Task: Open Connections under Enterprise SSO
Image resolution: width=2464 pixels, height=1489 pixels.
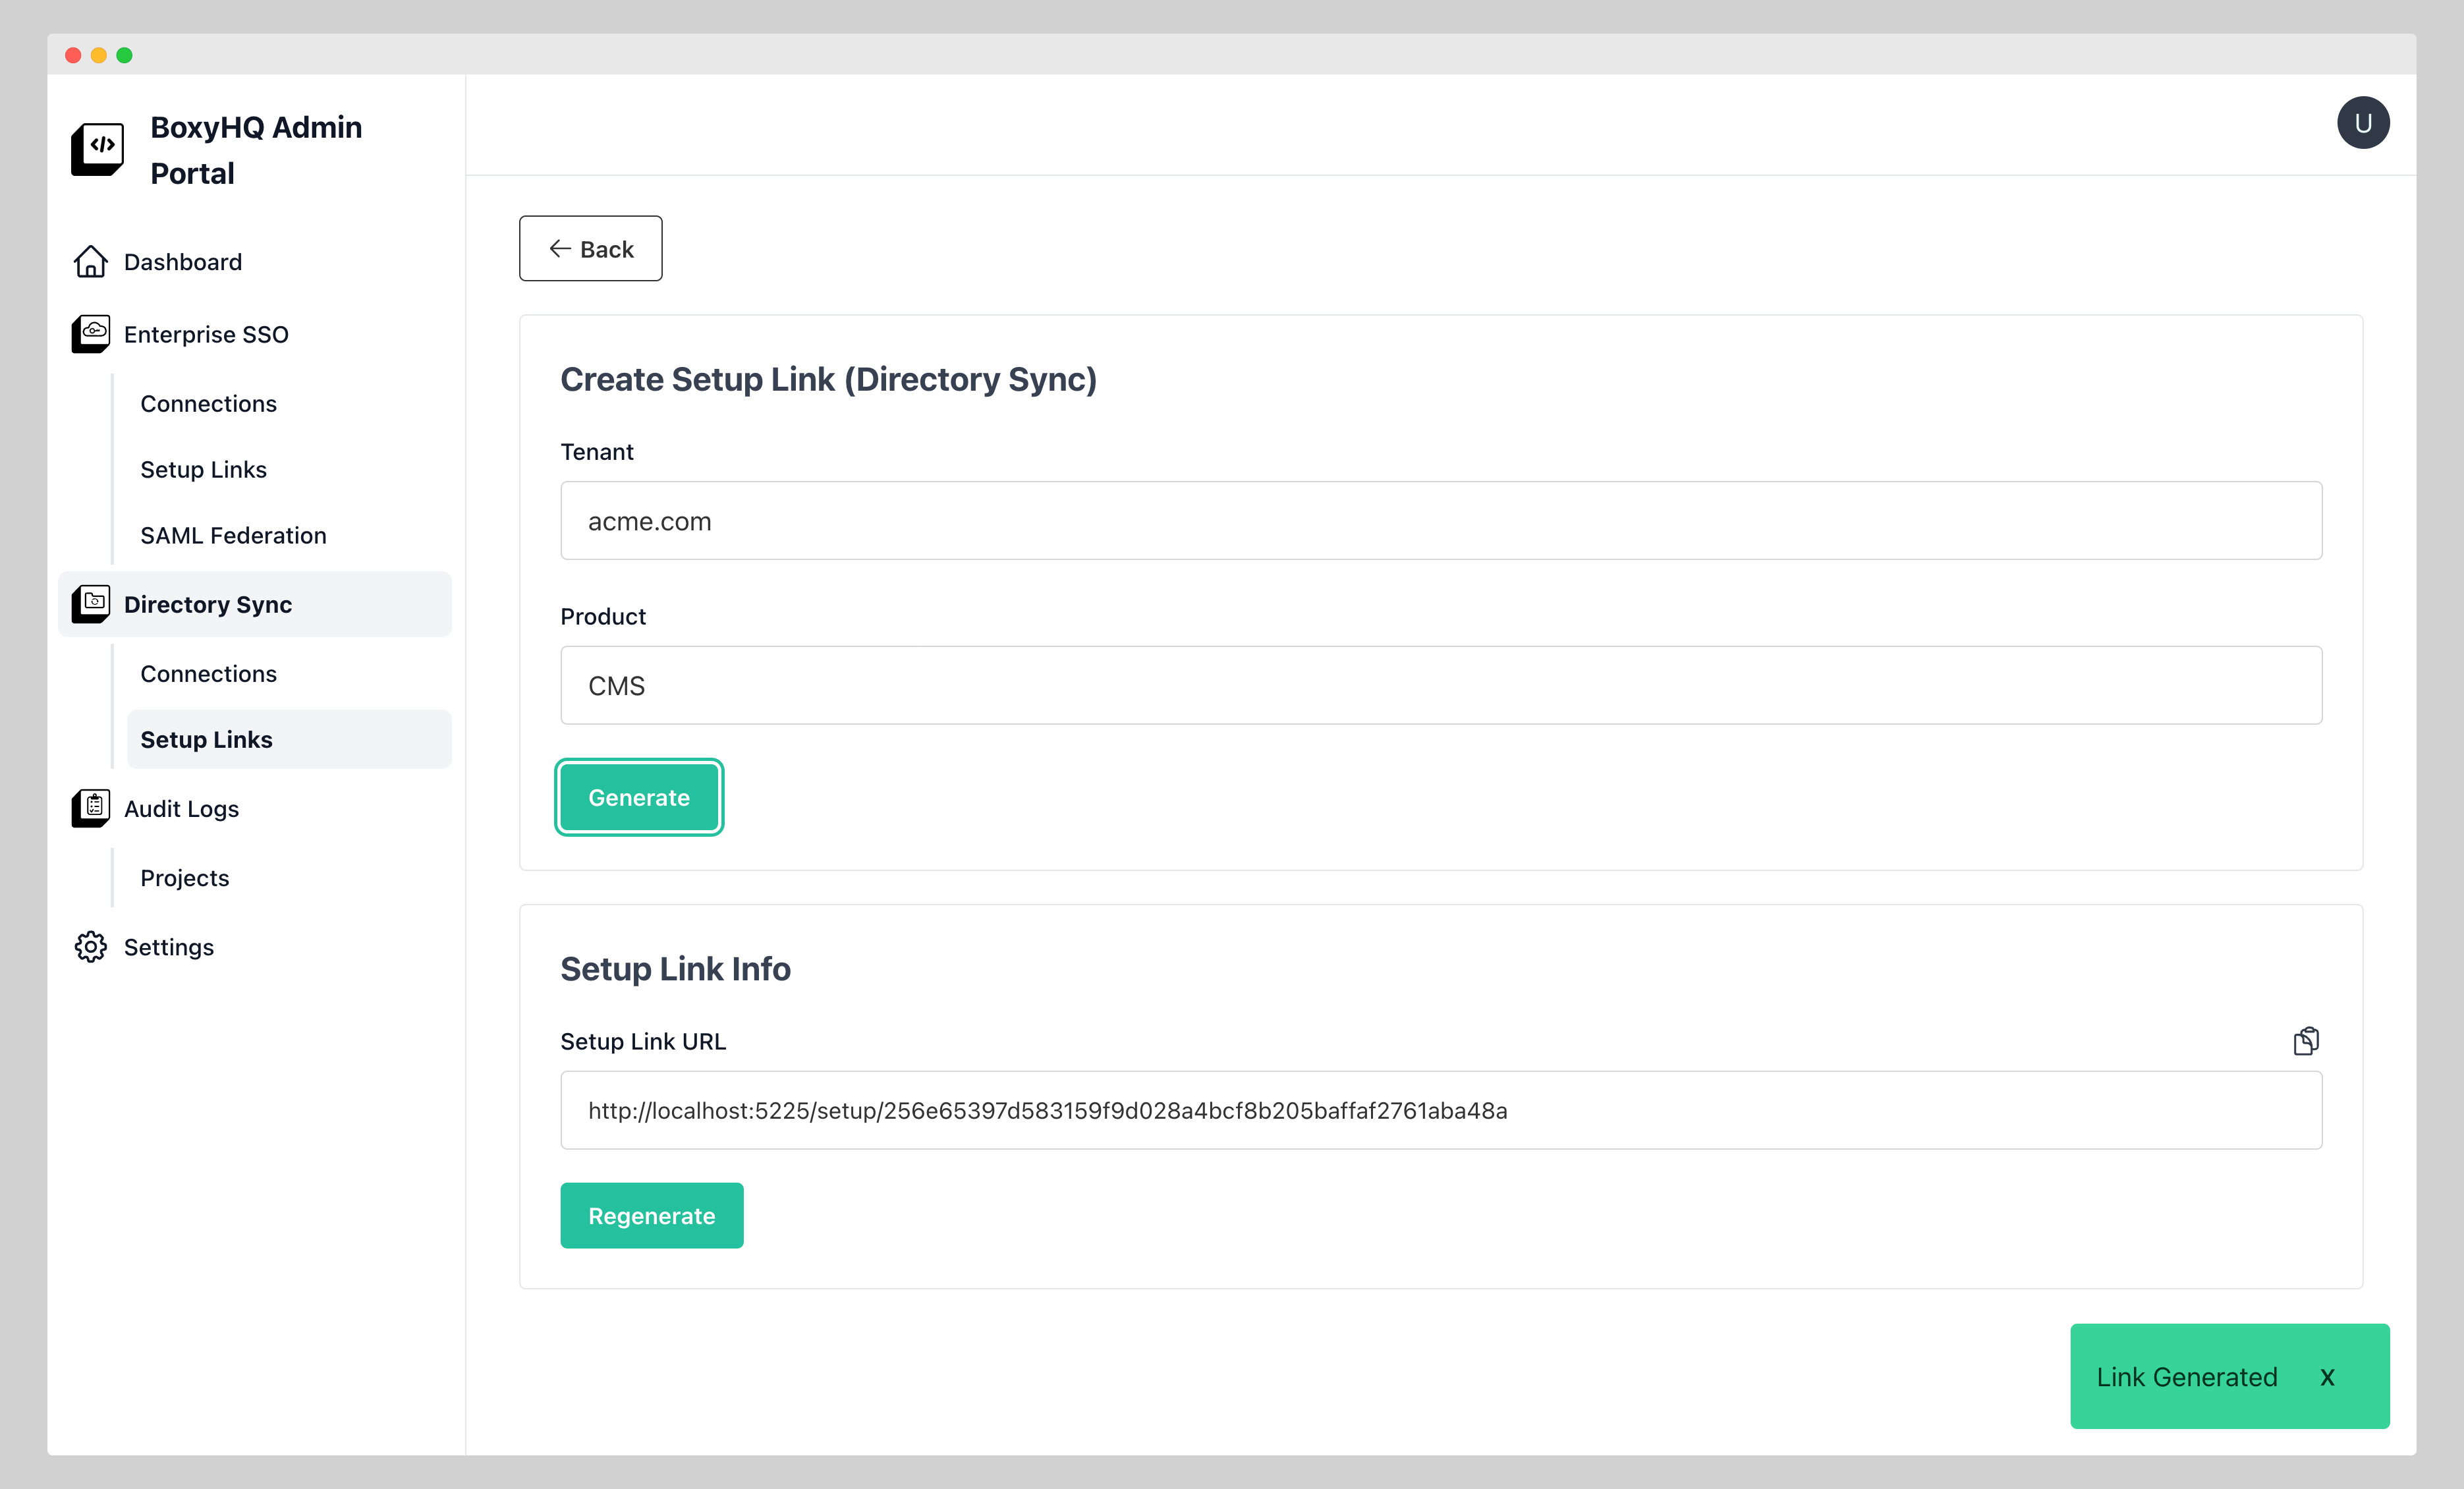Action: click(208, 403)
